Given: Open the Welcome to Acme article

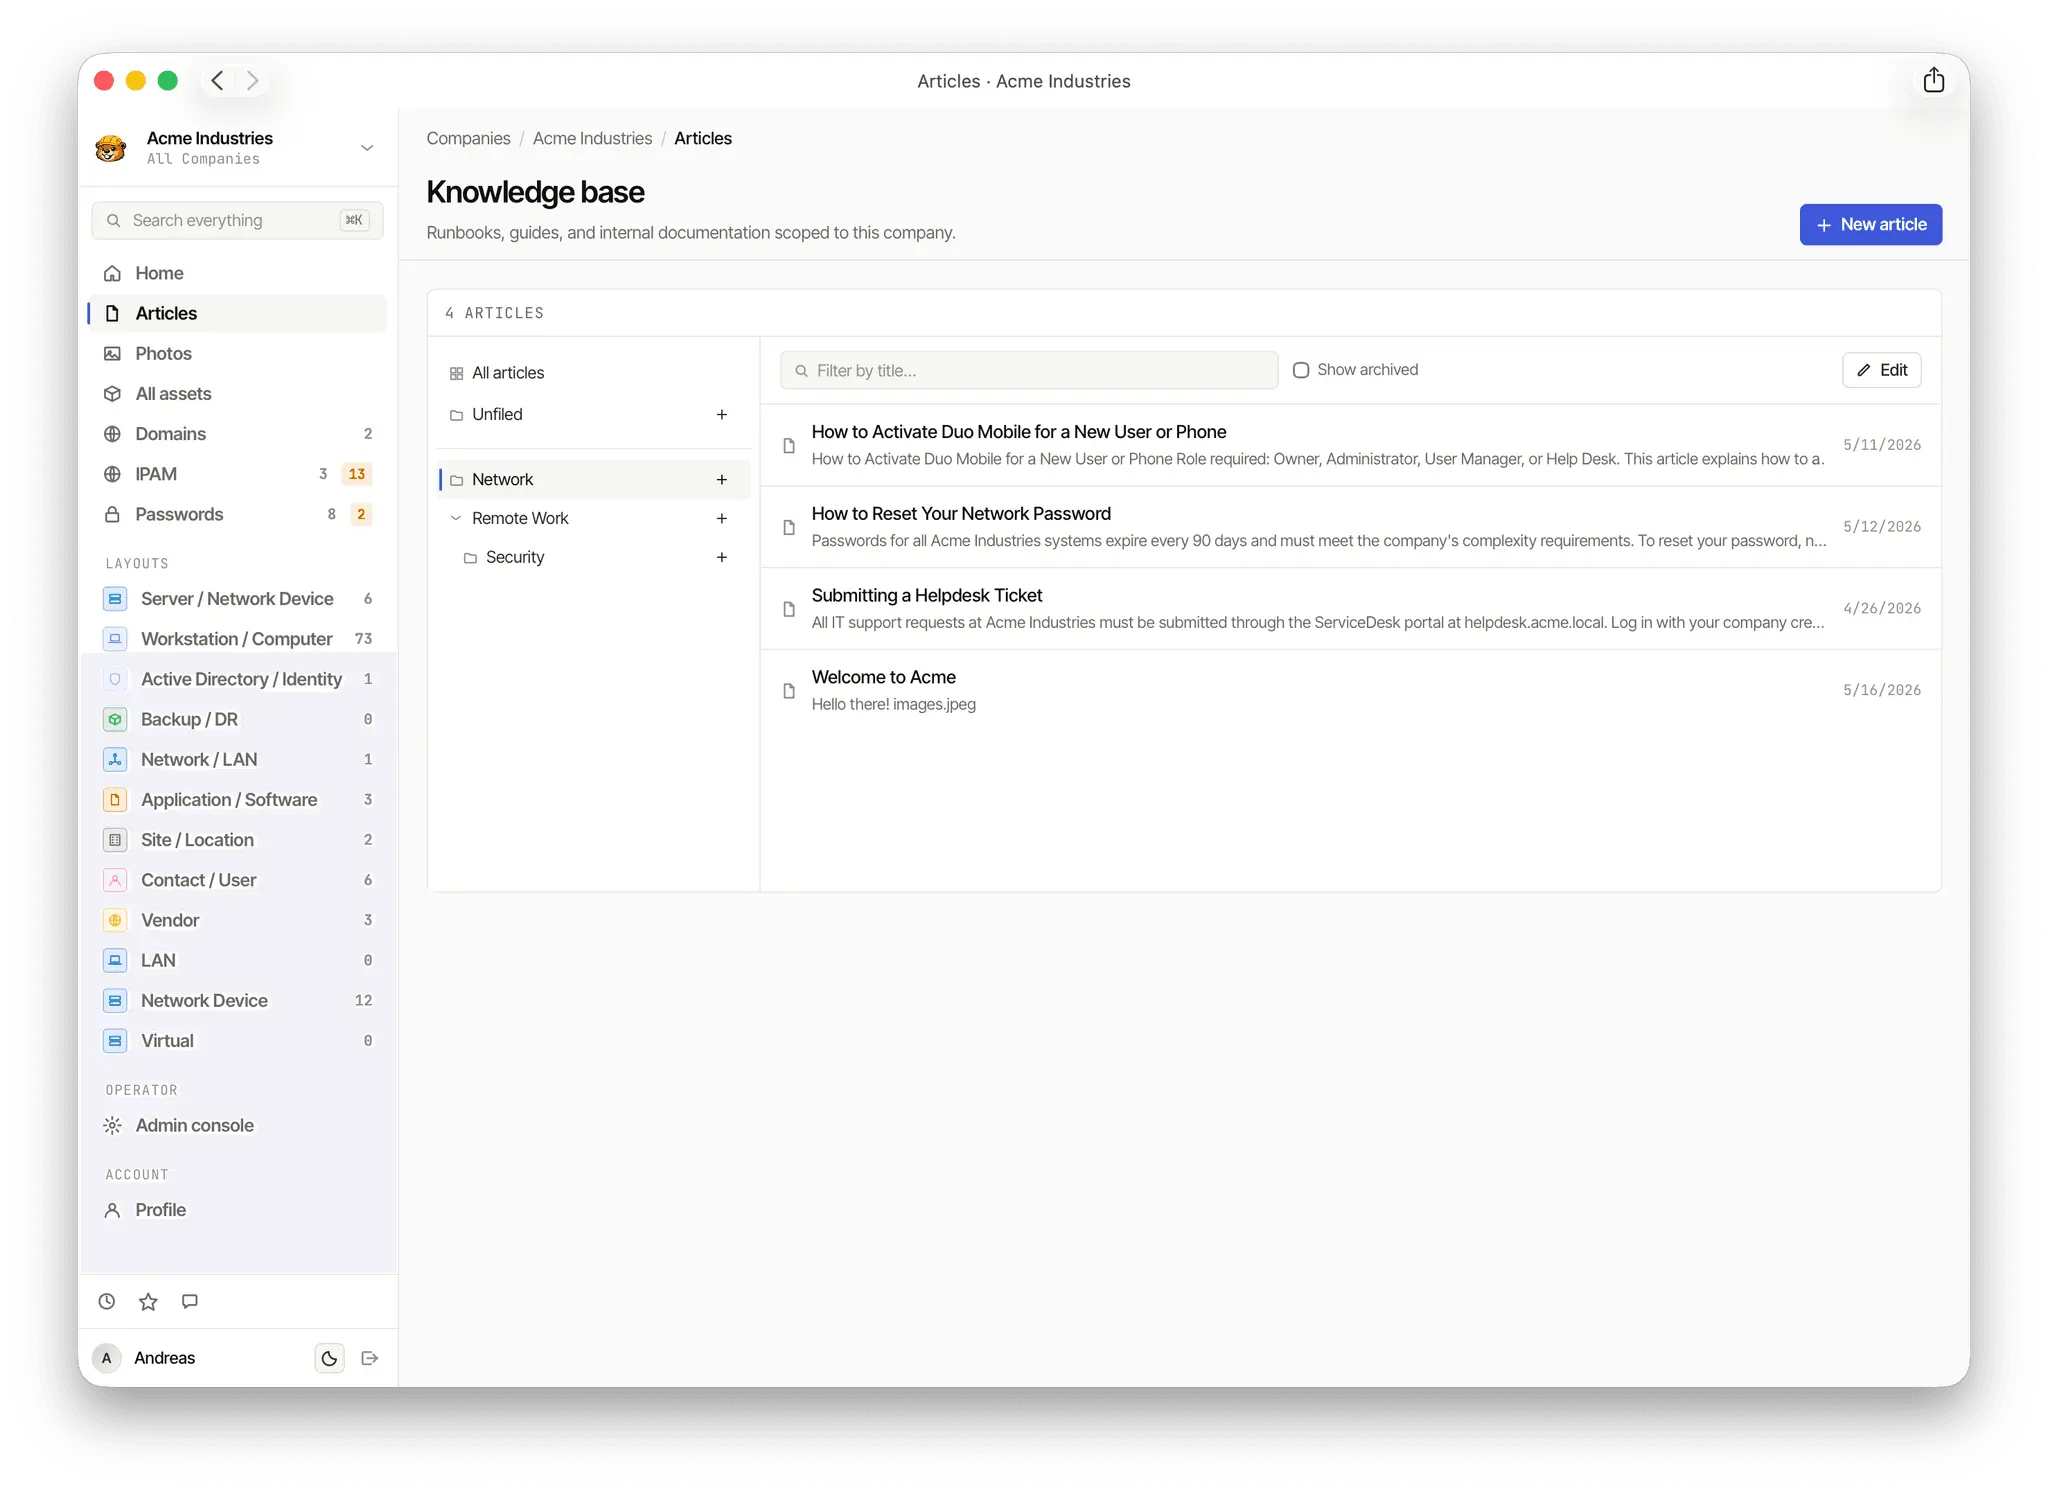Looking at the screenshot, I should [1350, 690].
